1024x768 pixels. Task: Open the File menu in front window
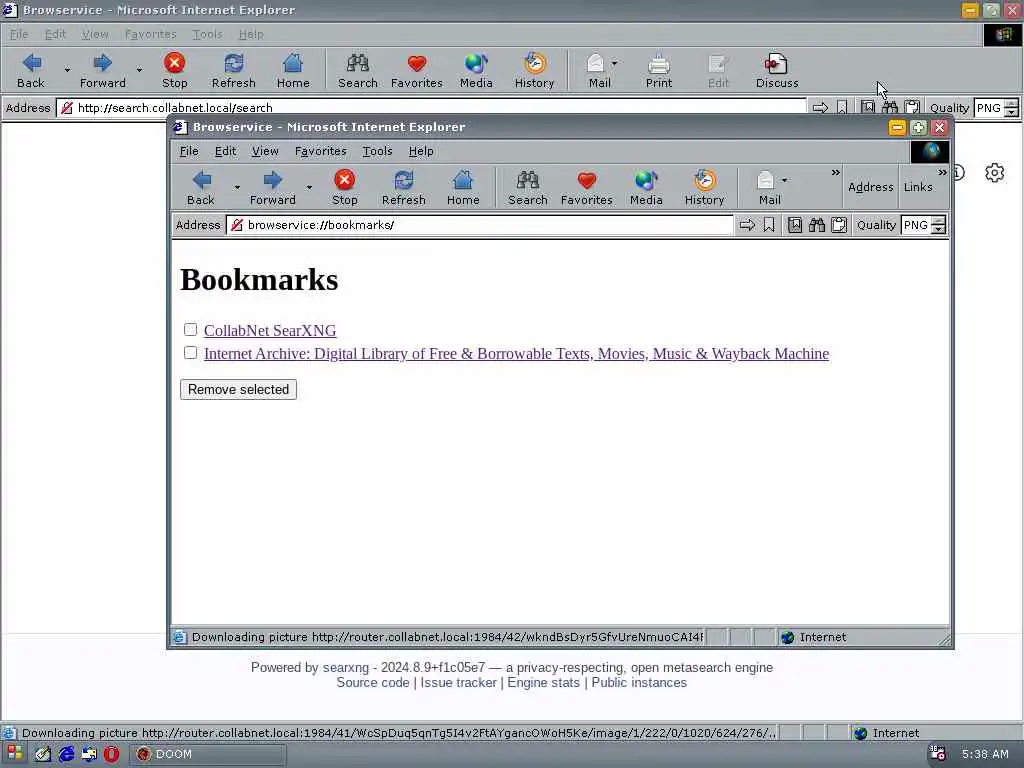coord(189,152)
